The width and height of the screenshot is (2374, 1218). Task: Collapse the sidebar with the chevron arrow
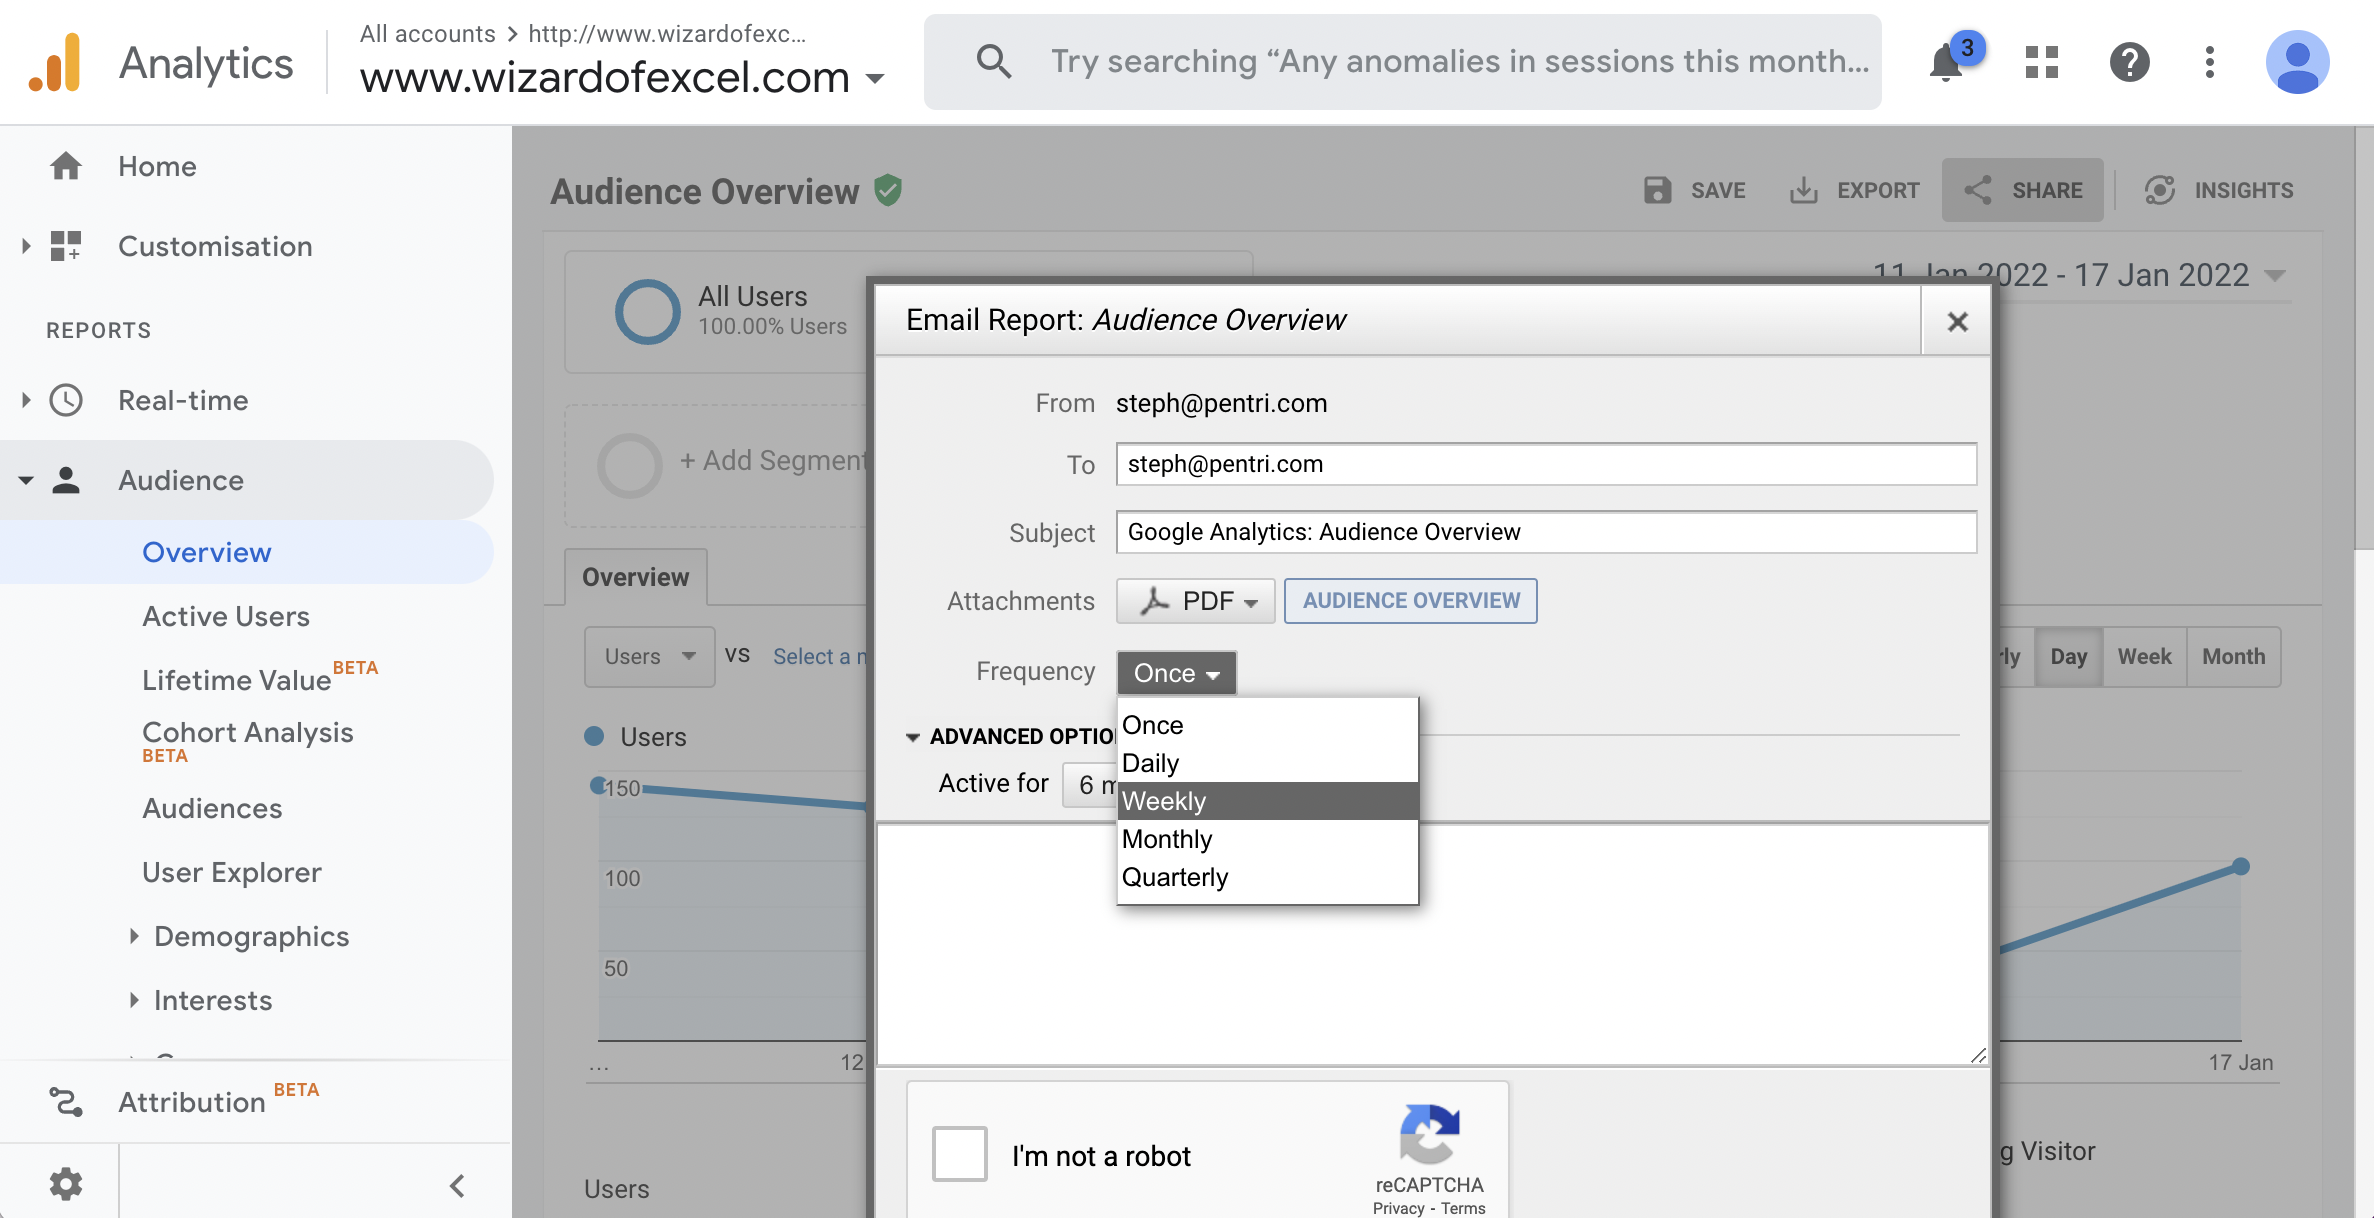click(x=457, y=1186)
